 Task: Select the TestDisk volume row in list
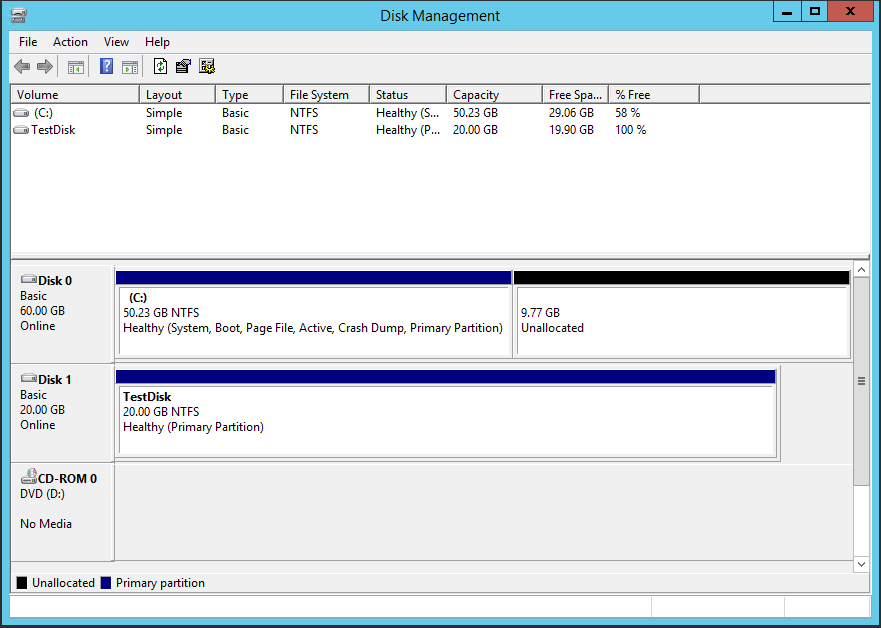(x=52, y=130)
